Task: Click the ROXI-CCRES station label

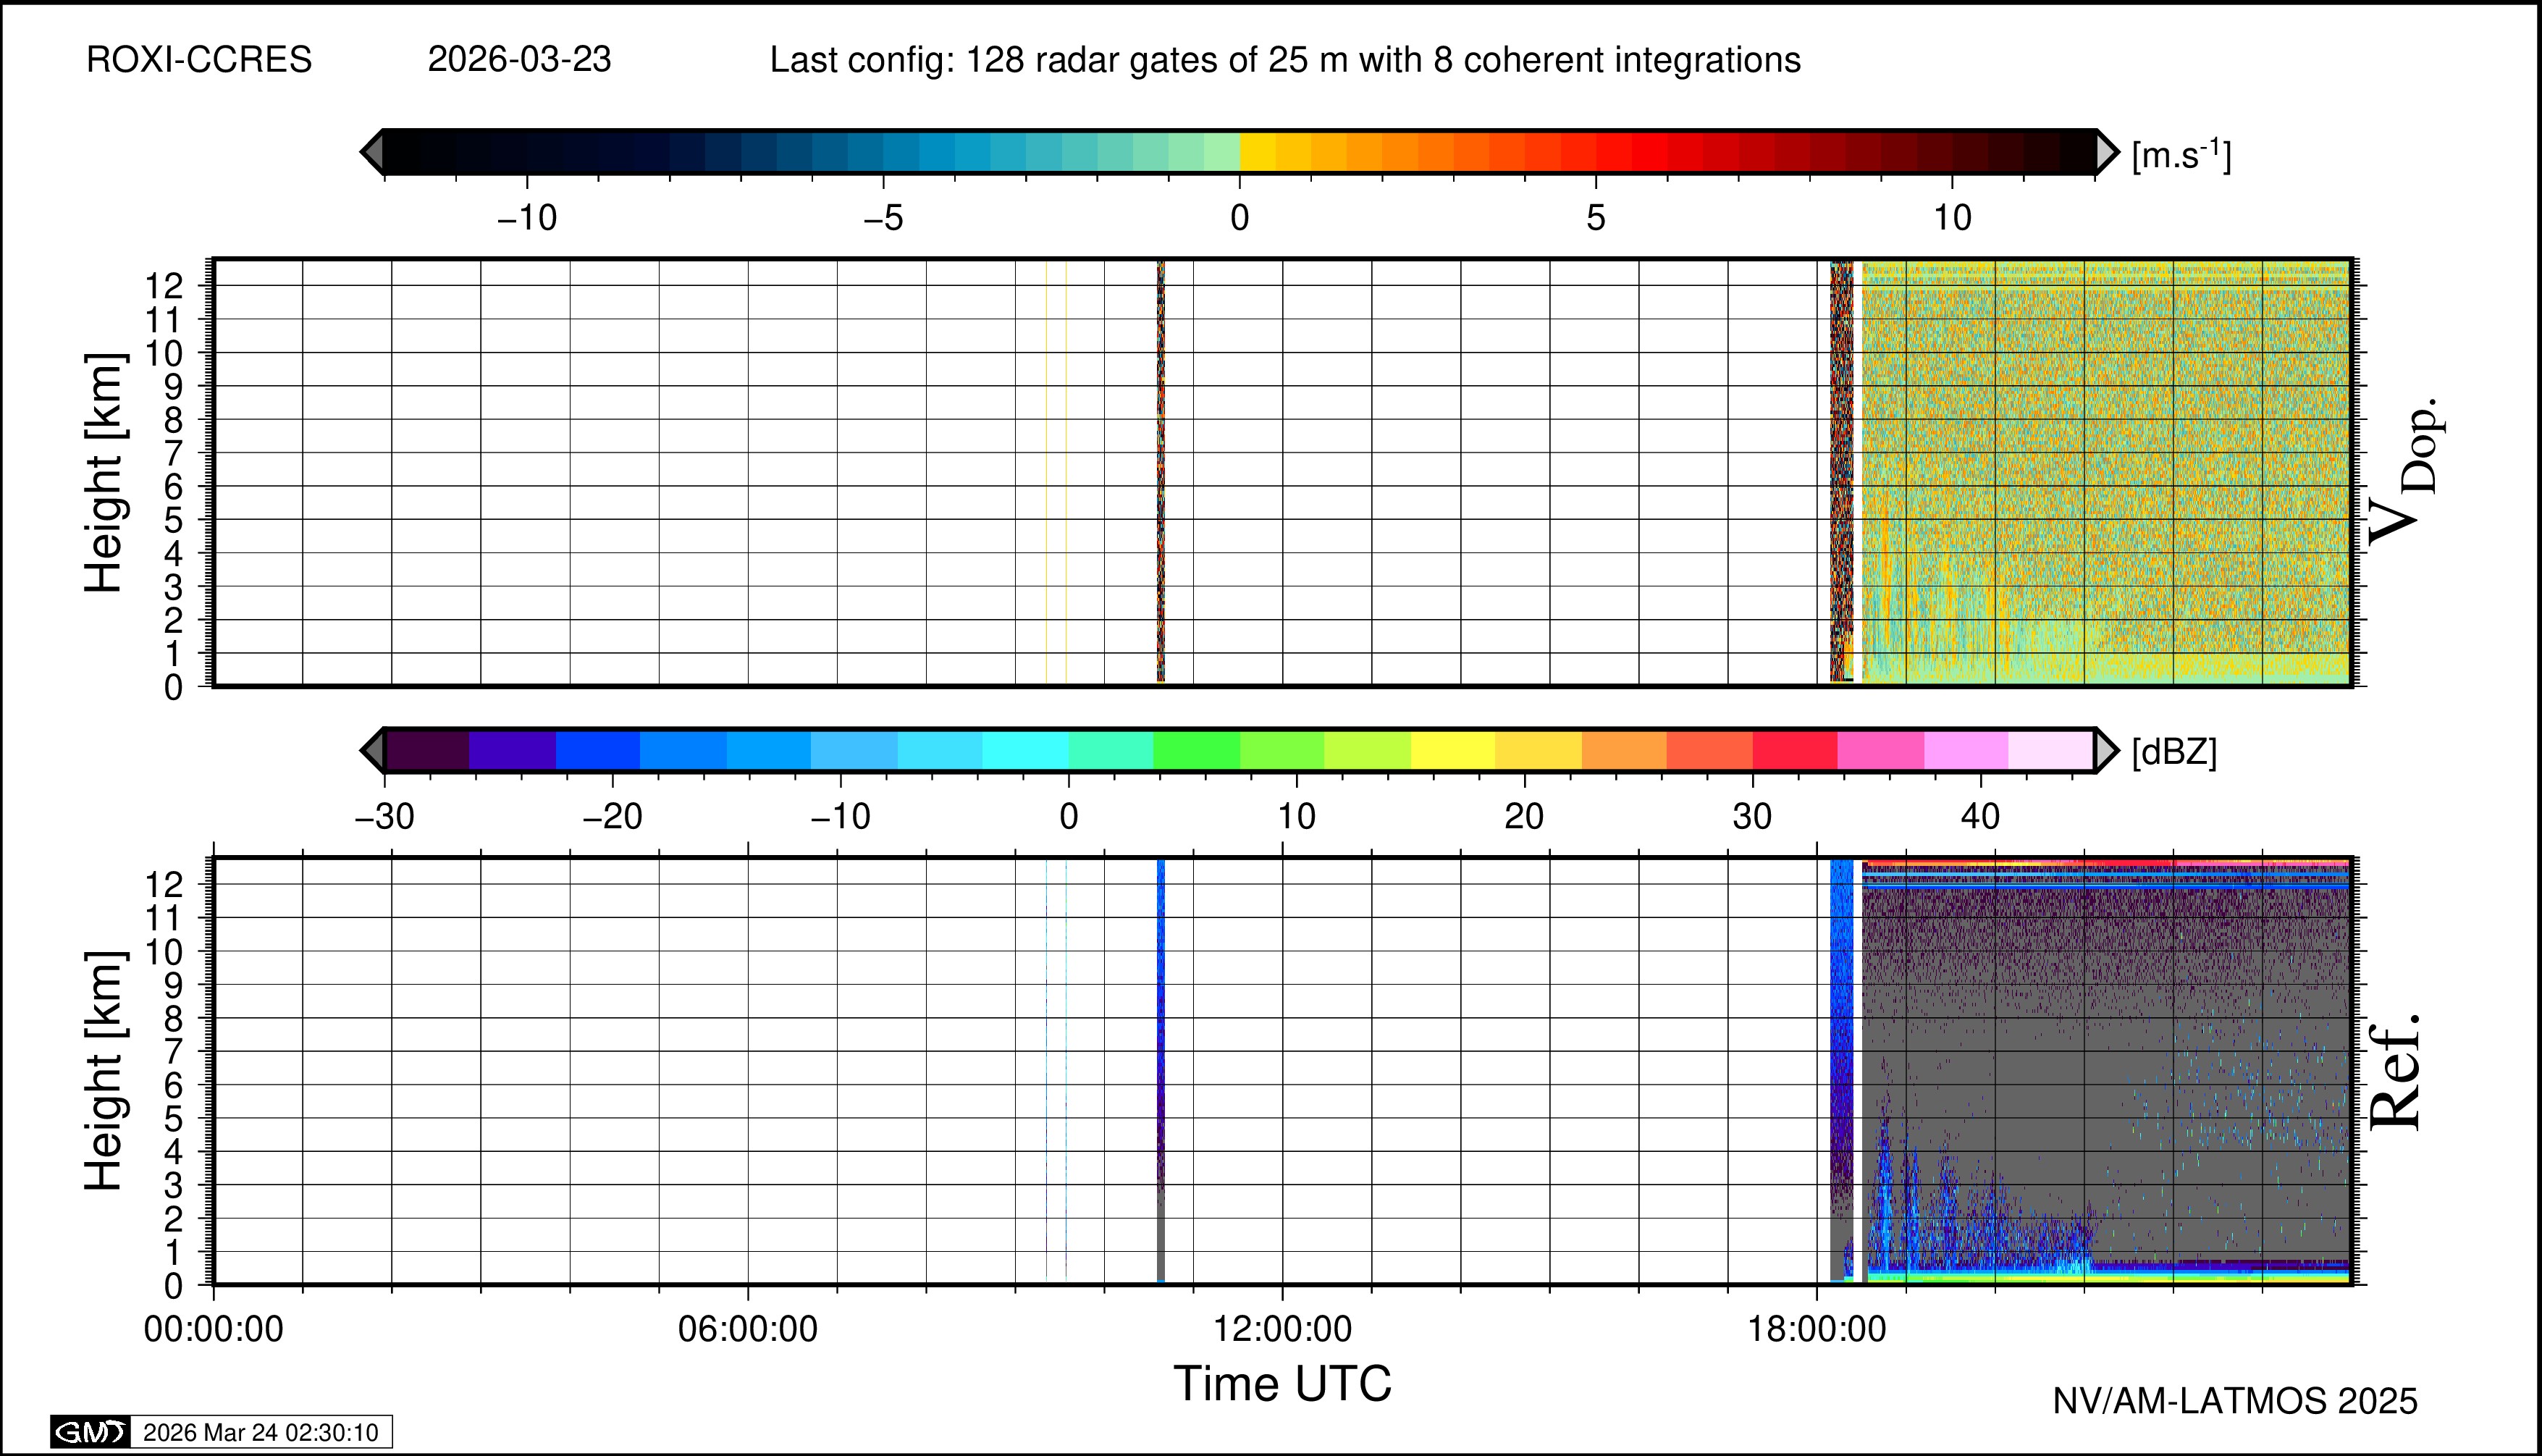Action: pos(199,60)
